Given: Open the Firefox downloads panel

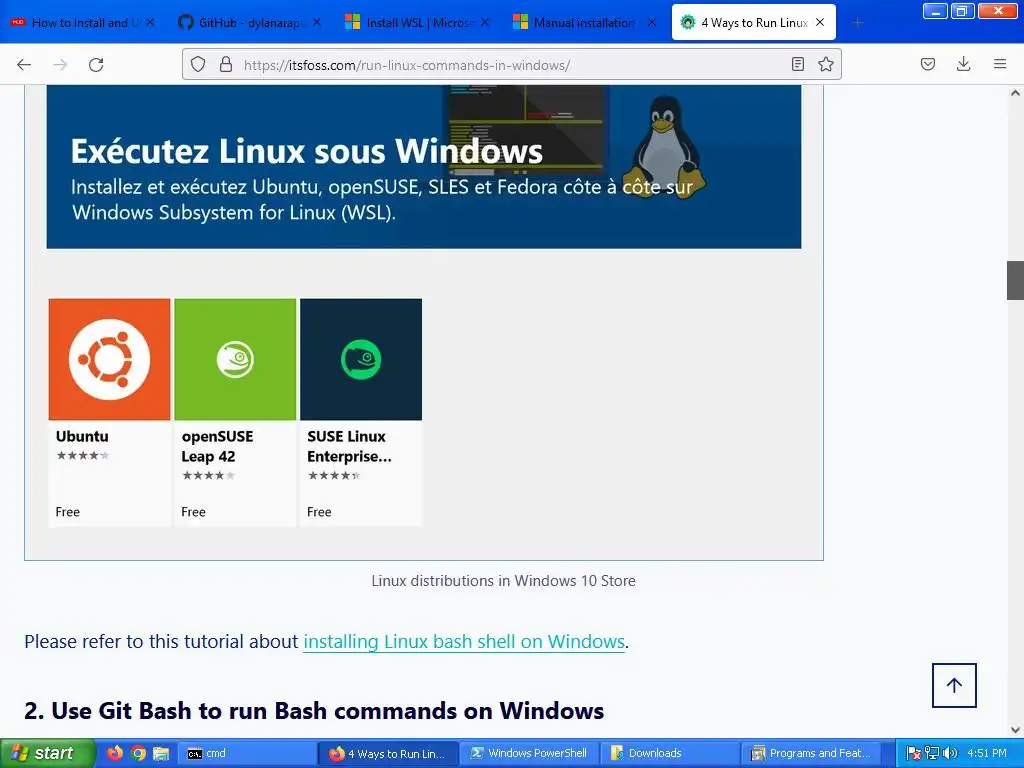Looking at the screenshot, I should [963, 64].
